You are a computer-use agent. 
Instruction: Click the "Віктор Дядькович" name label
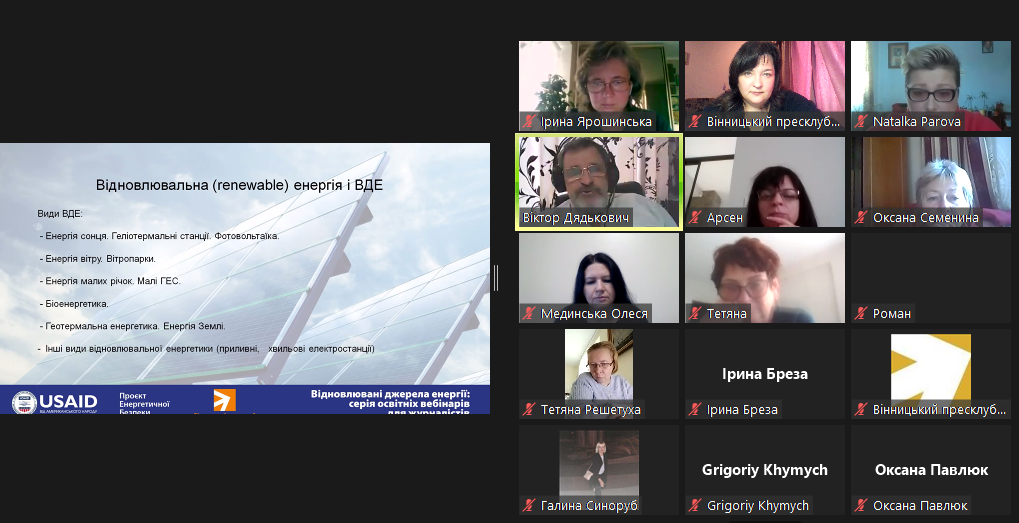point(576,218)
